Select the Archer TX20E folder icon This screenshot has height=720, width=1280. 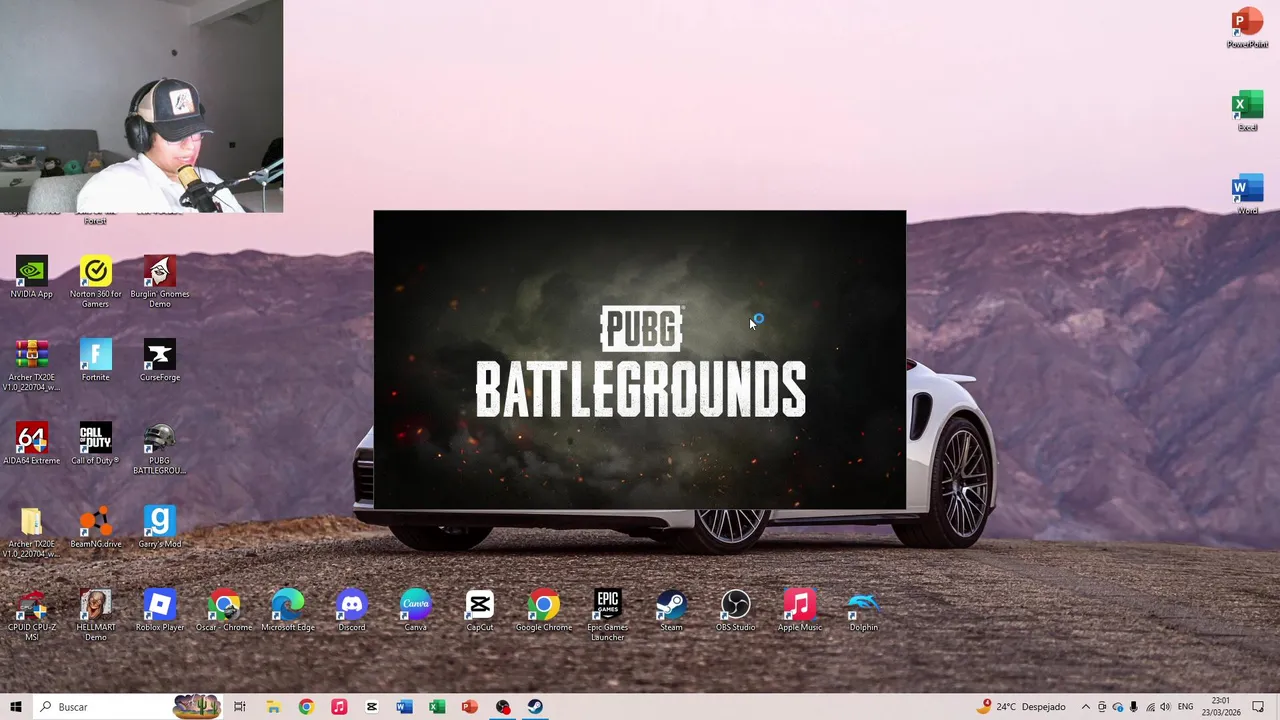tap(31, 533)
